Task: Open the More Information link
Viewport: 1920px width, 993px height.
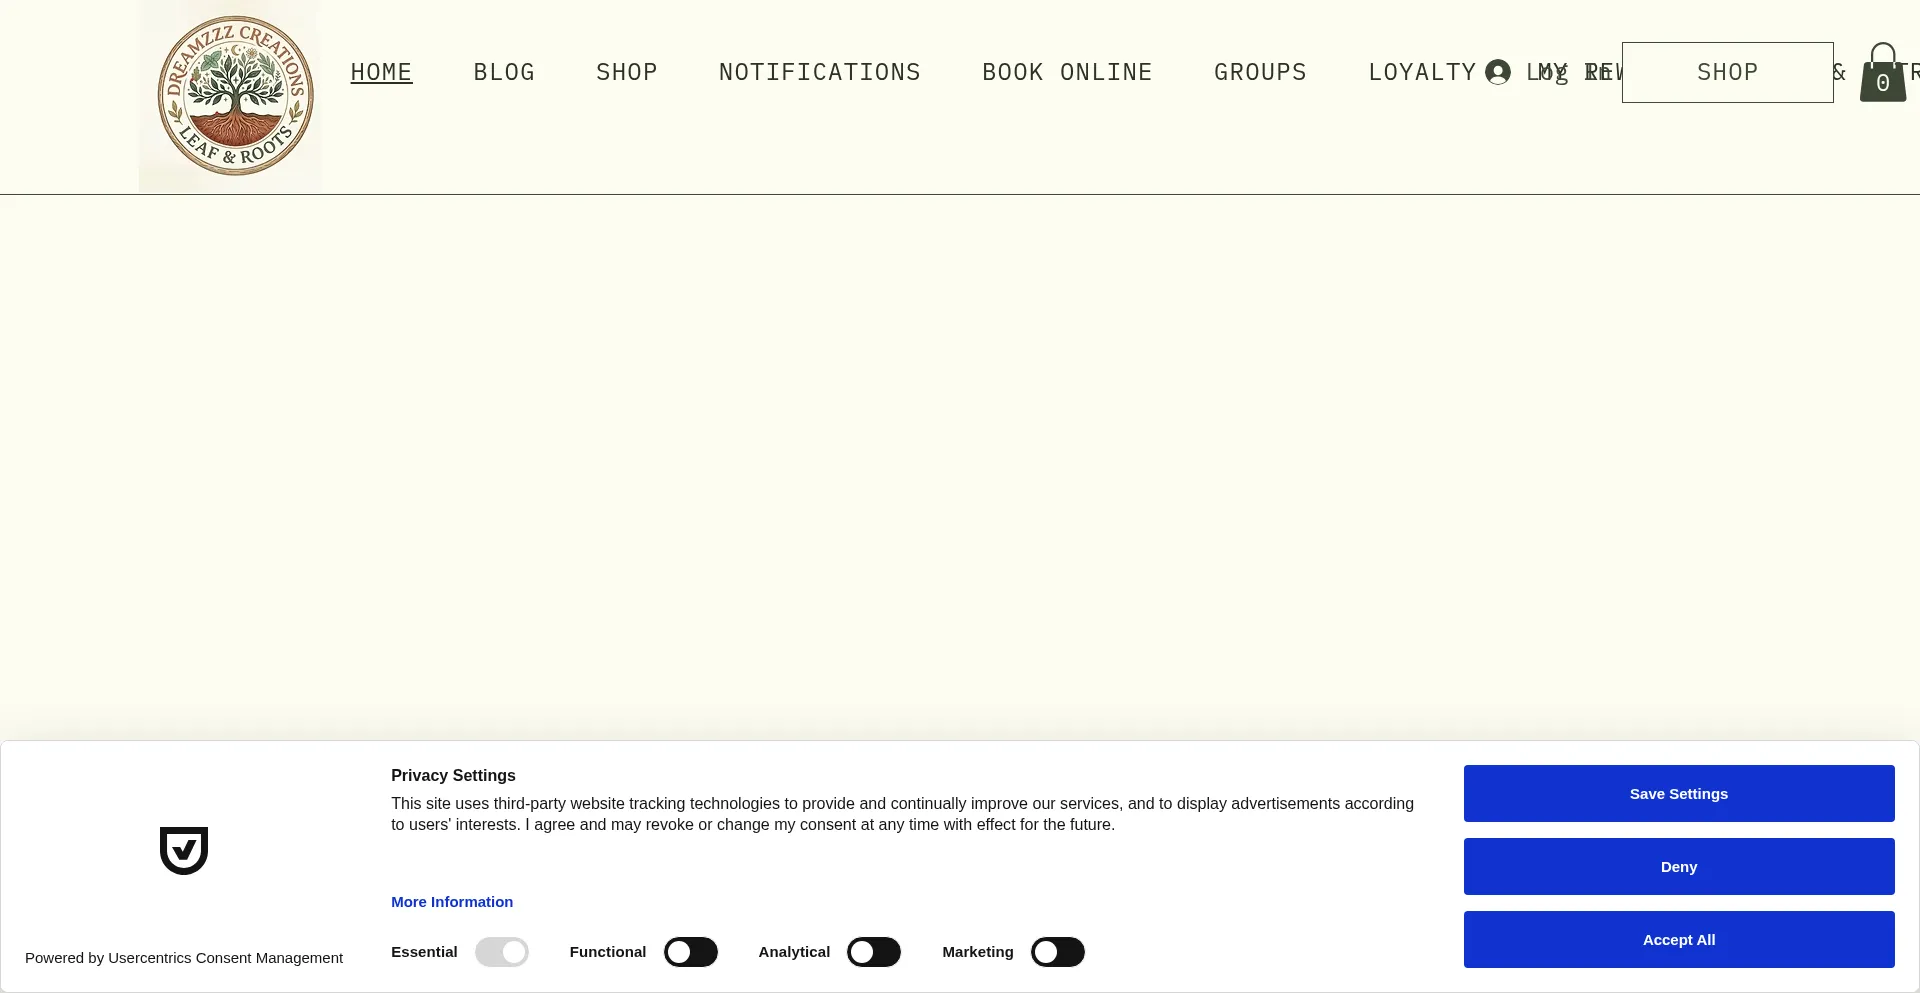Action: pyautogui.click(x=452, y=901)
